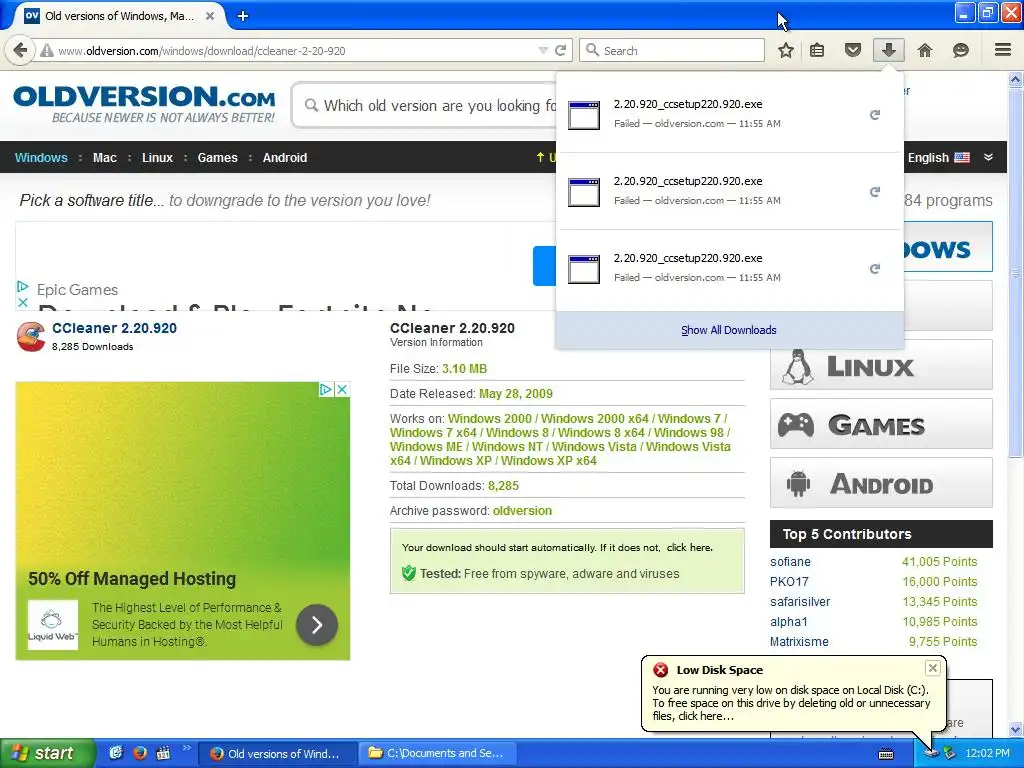Go to Firefox home page icon
The image size is (1024, 768).
tap(925, 50)
